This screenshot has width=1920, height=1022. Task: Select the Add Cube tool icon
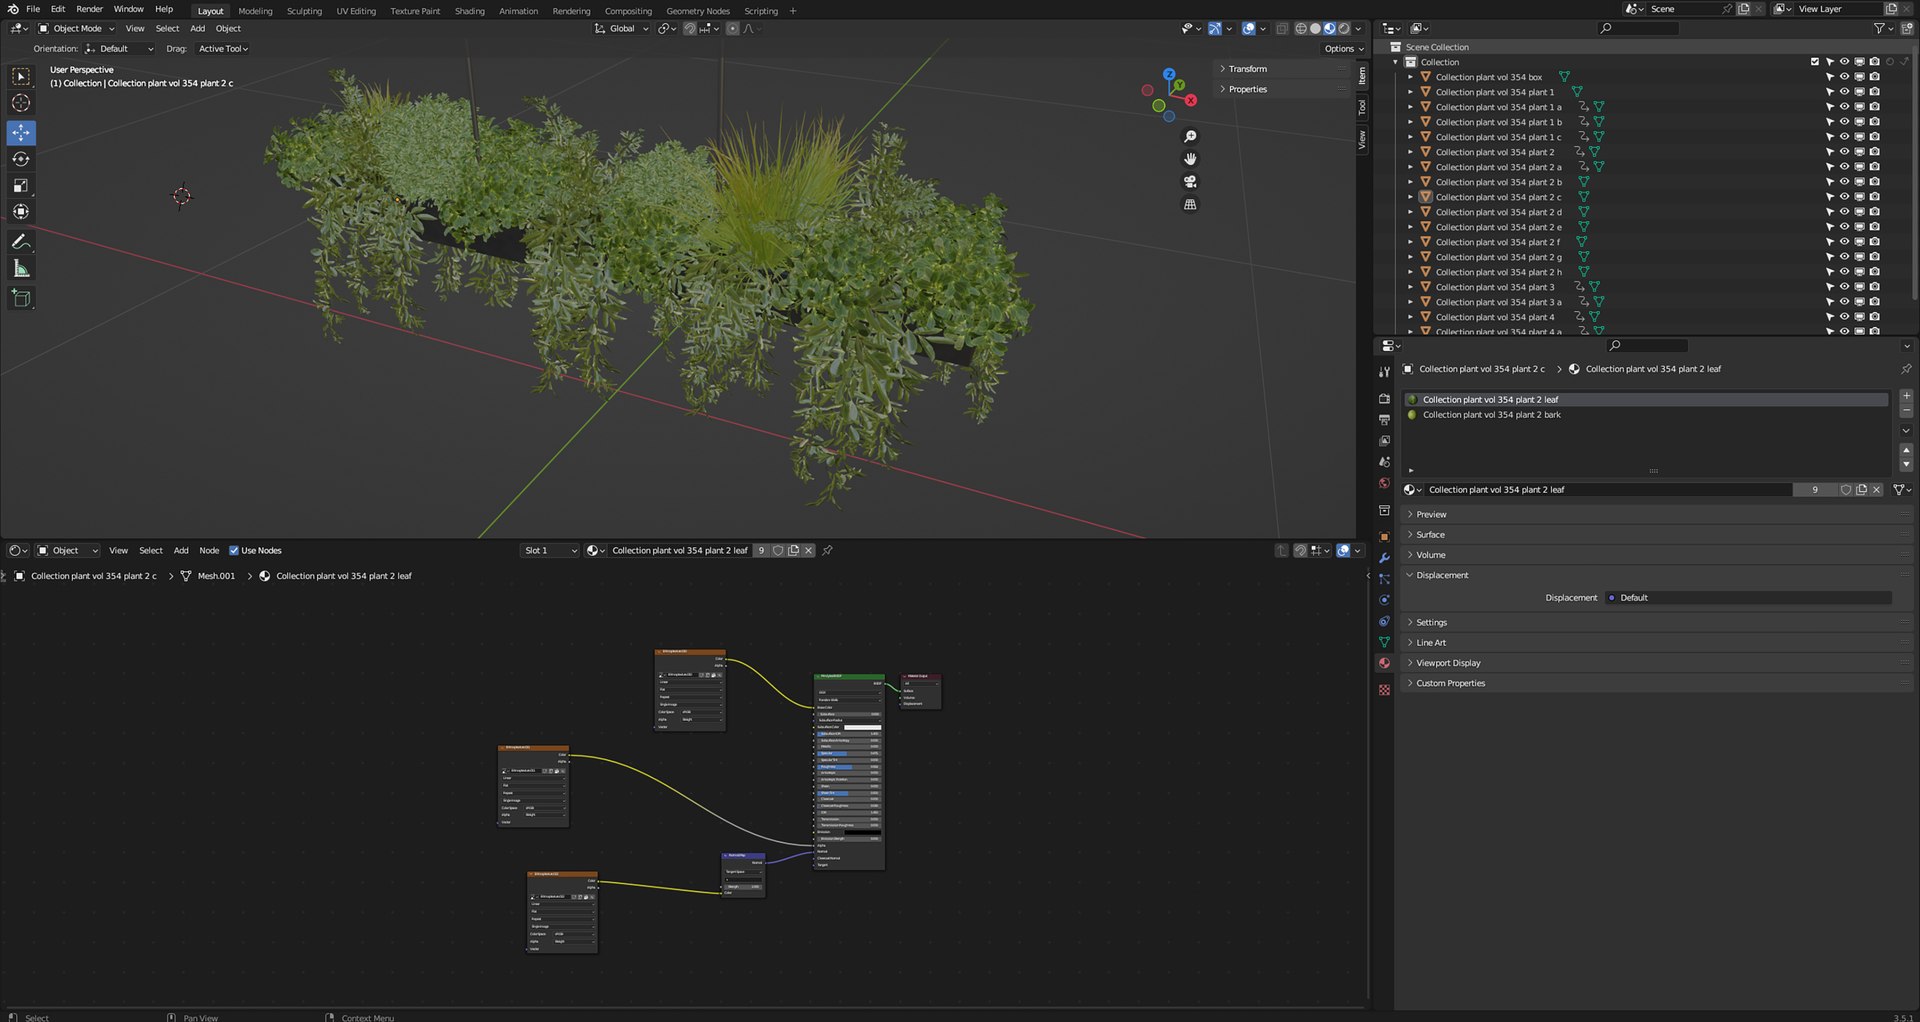tap(21, 298)
